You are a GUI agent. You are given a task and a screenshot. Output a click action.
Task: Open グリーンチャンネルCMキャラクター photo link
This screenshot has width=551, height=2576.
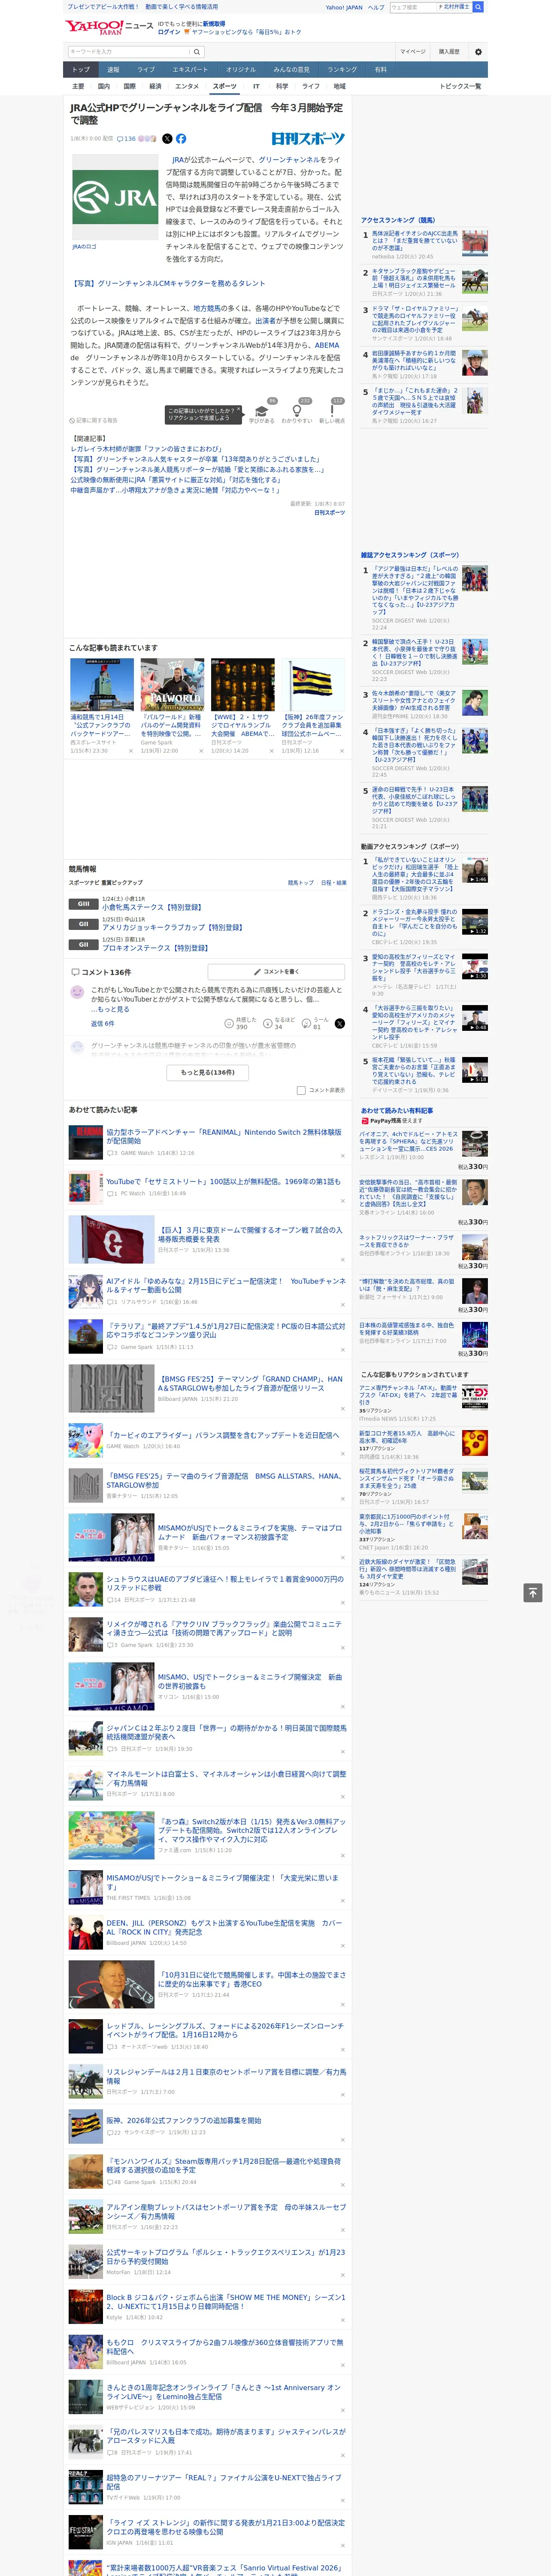(167, 283)
